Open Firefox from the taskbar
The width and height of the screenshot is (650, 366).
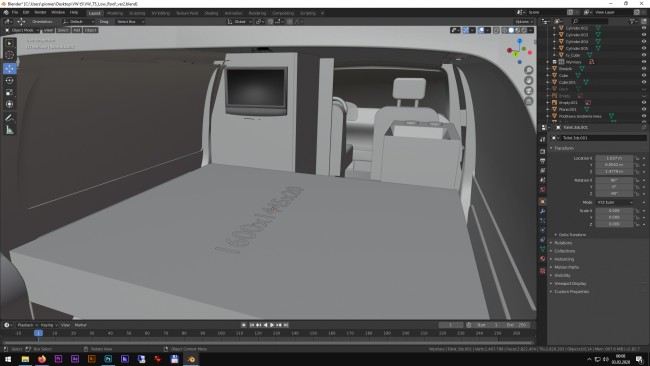coord(41,359)
